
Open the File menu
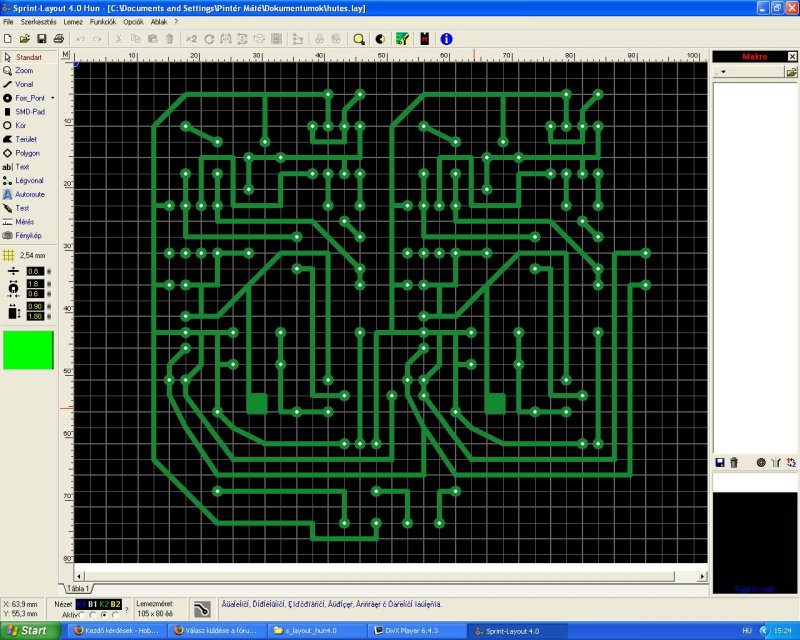tap(8, 22)
